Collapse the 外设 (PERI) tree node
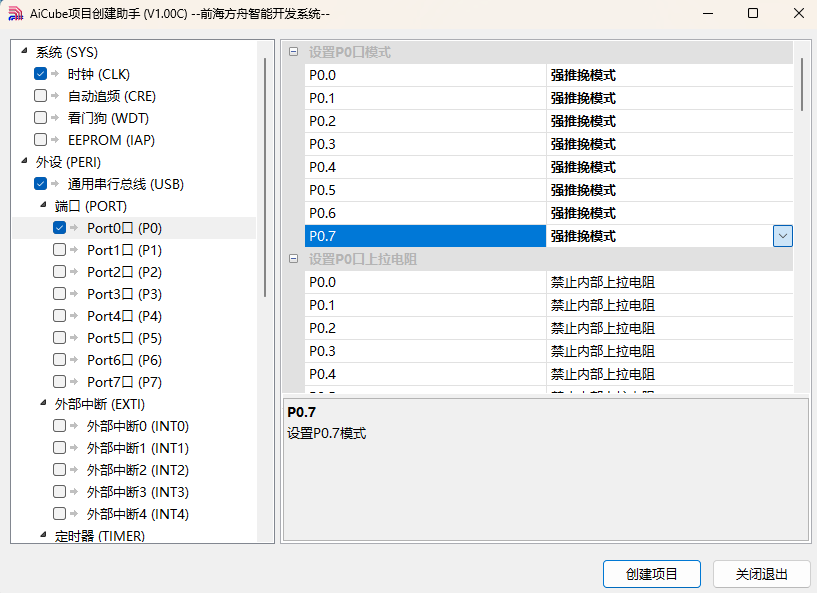This screenshot has height=593, width=817. pos(24,162)
